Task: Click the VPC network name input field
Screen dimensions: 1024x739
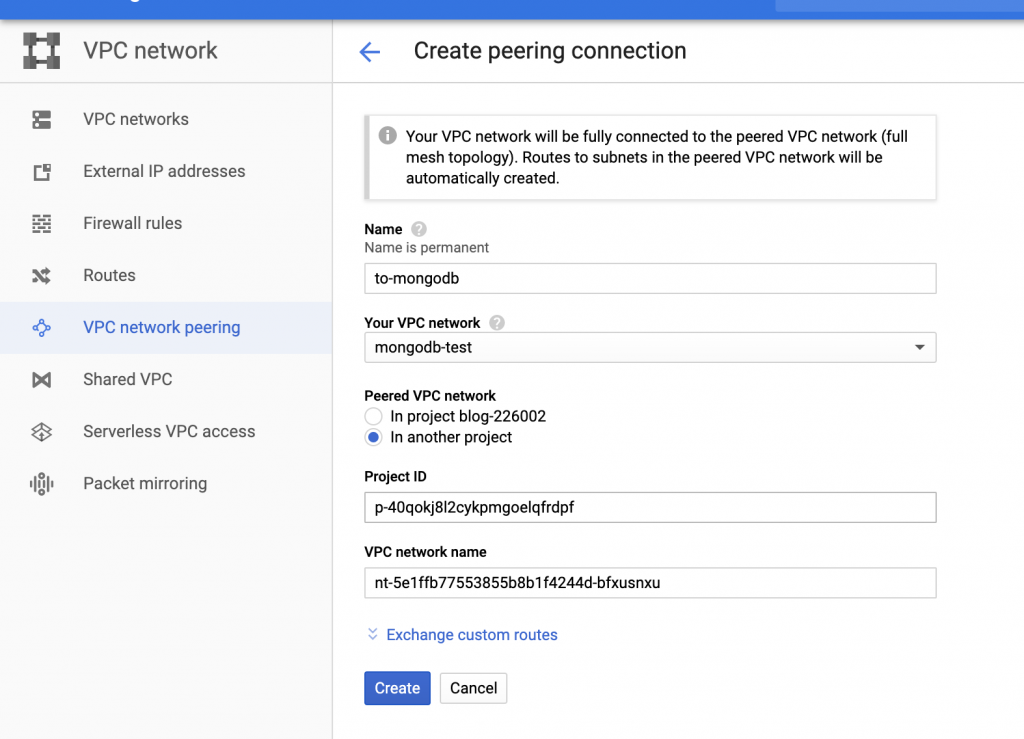Action: 650,583
